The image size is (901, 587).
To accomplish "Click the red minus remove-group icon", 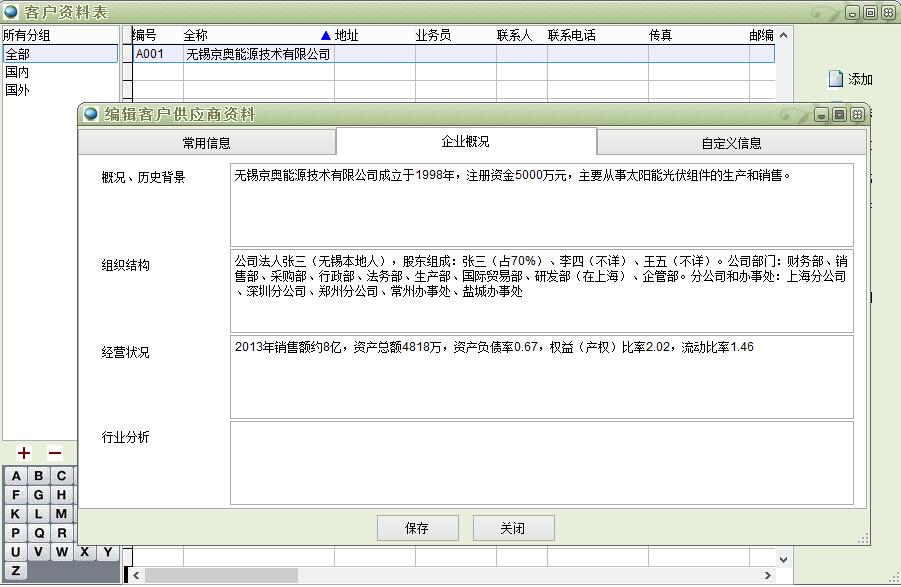I will tap(55, 453).
